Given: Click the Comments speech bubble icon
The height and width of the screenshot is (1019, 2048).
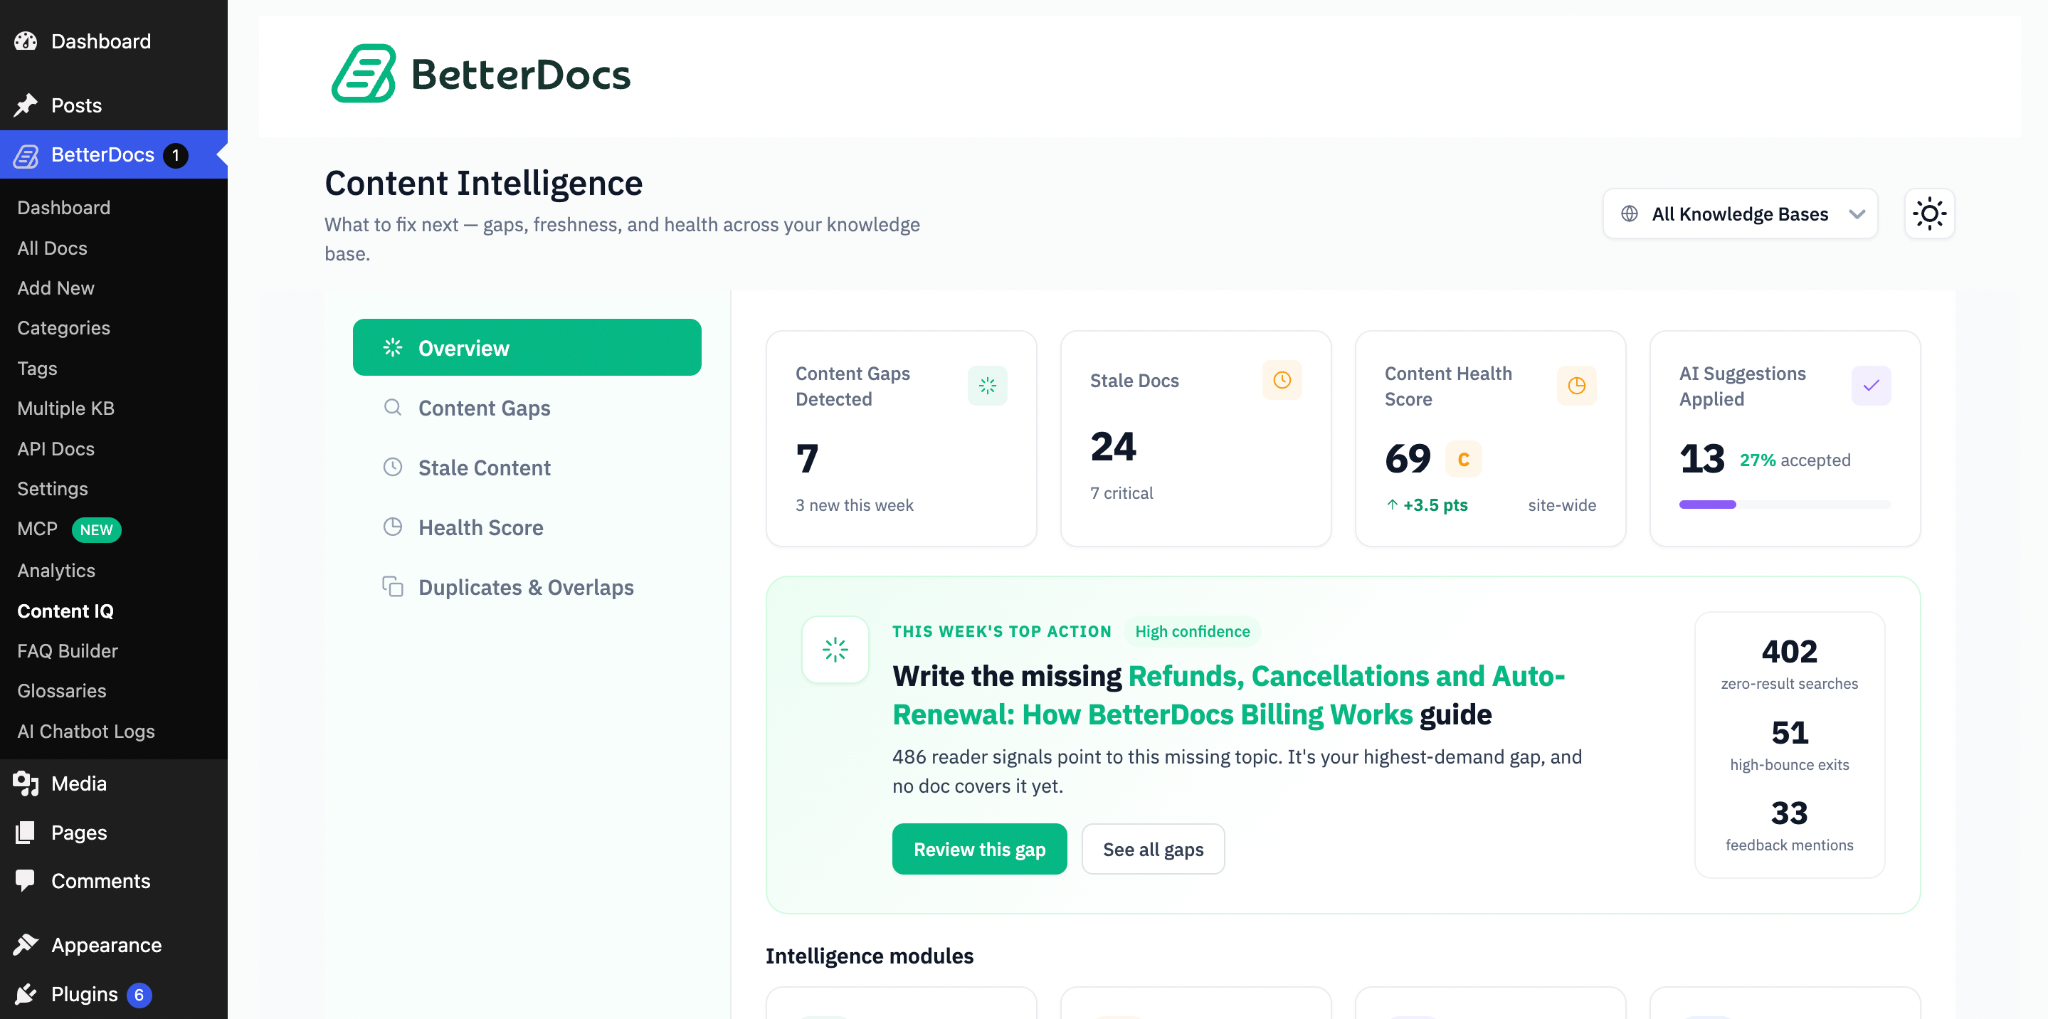Looking at the screenshot, I should click(x=26, y=881).
